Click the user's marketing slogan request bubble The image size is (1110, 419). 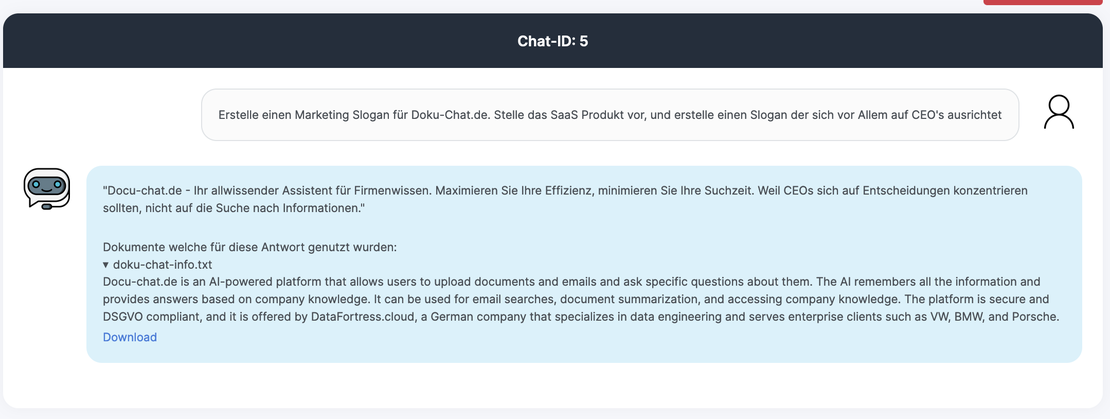610,115
